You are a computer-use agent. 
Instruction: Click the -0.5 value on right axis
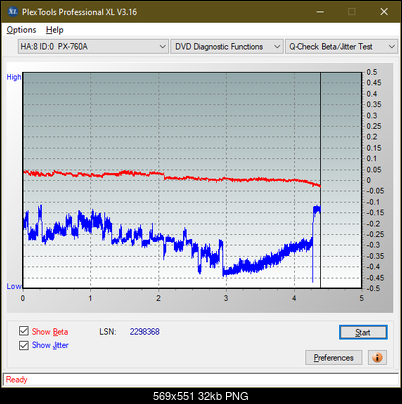pos(373,288)
